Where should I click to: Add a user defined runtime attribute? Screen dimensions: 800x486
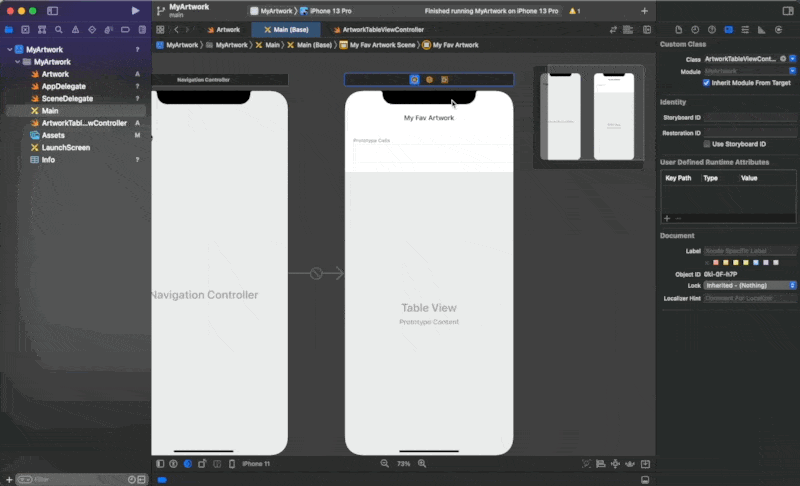(x=667, y=218)
